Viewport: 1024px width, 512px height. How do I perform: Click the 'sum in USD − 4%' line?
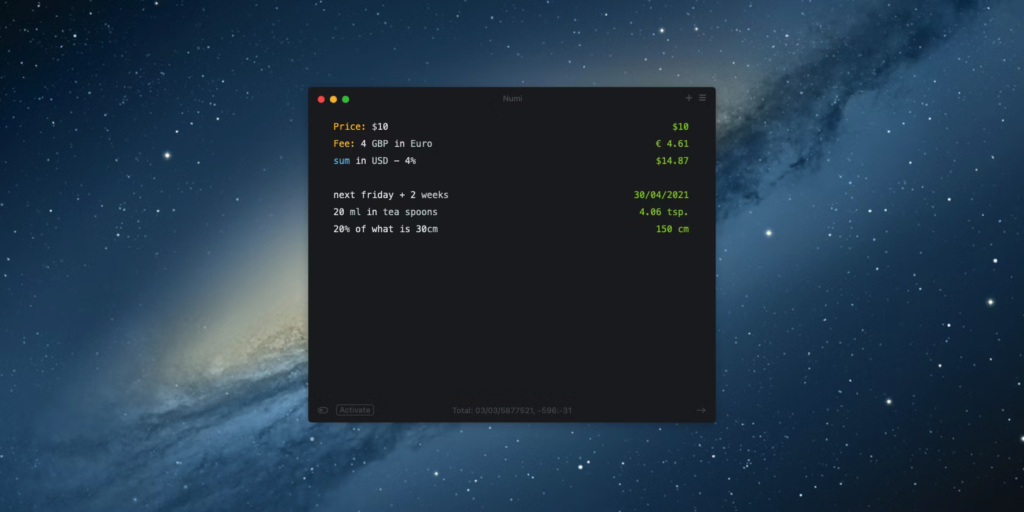pos(374,161)
